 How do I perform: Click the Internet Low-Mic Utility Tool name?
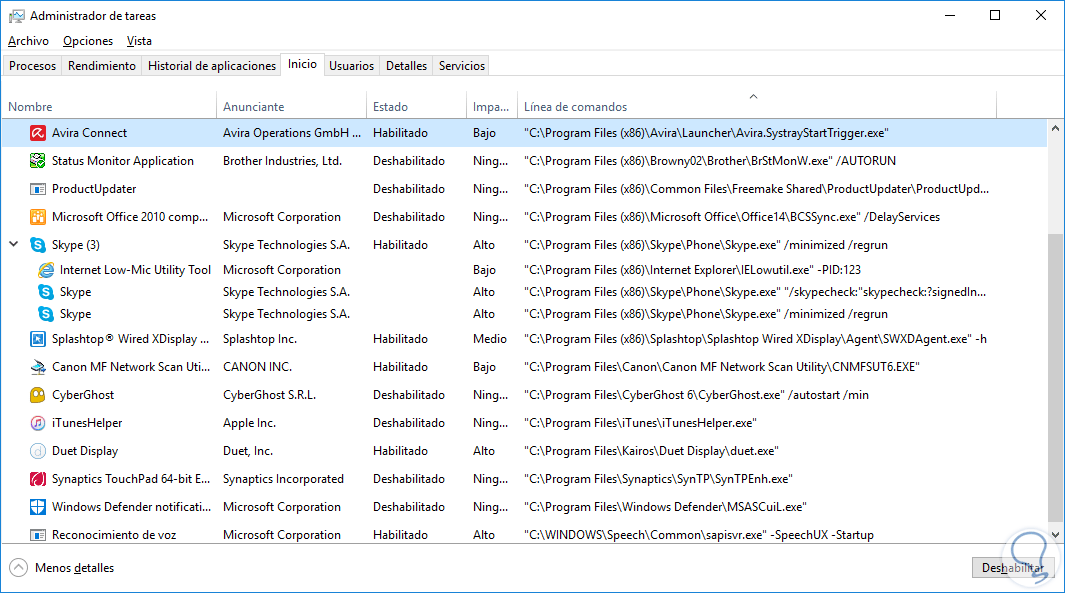pos(135,270)
